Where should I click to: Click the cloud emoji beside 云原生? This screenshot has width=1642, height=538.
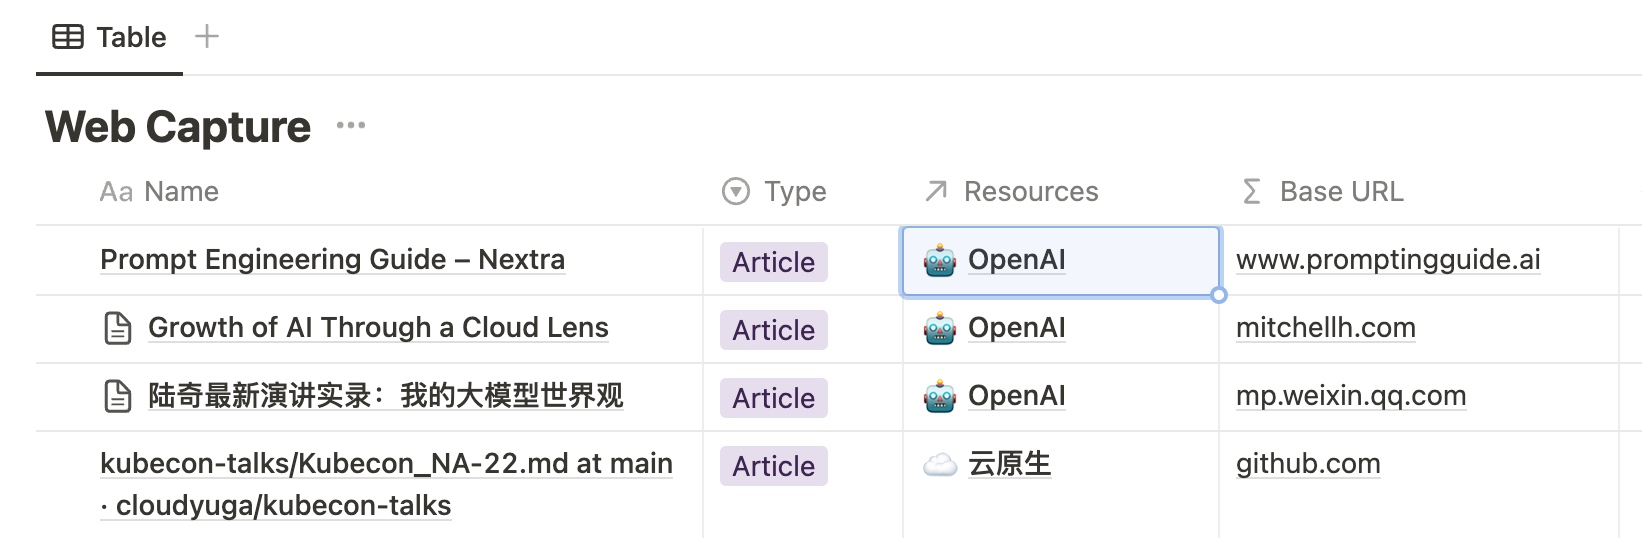[940, 465]
